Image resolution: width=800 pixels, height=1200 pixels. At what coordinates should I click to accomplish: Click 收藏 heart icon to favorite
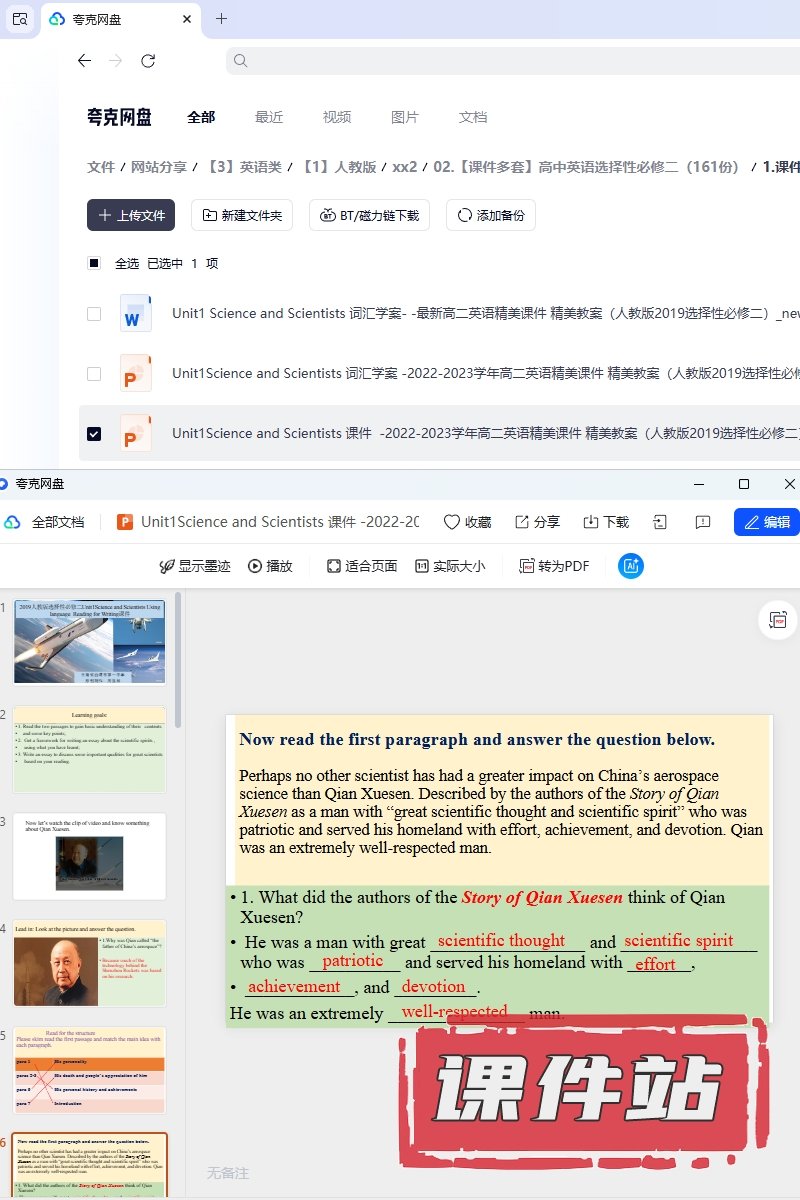point(452,522)
